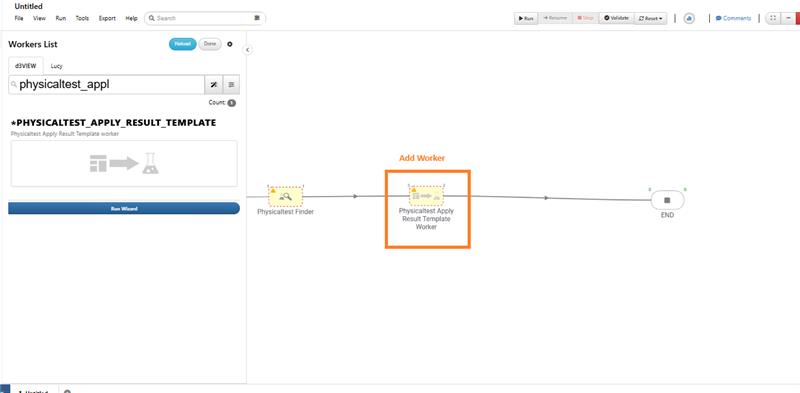The height and width of the screenshot is (393, 800).
Task: Click the Untitled workflow title
Action: tap(29, 7)
